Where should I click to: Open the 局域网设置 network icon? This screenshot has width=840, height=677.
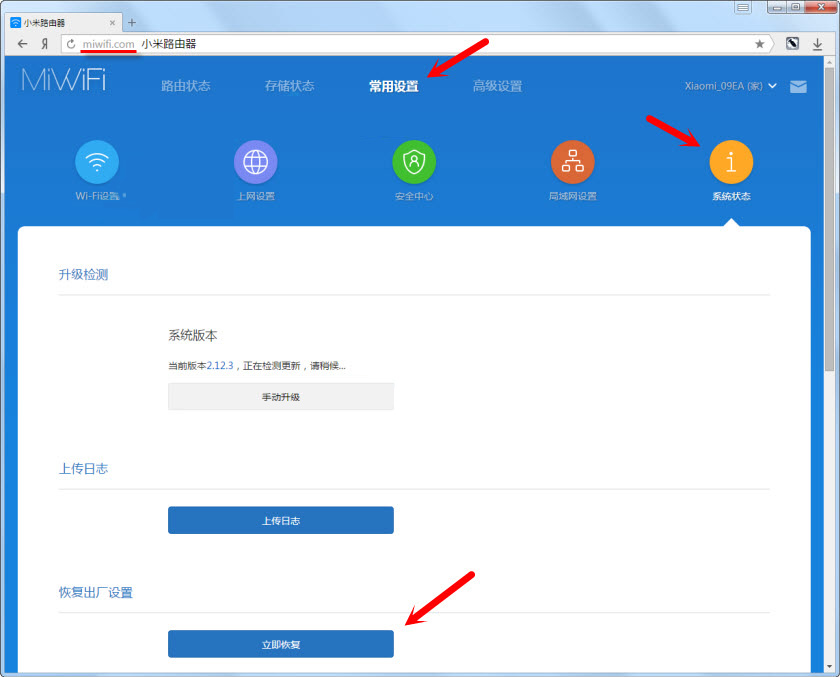point(572,162)
